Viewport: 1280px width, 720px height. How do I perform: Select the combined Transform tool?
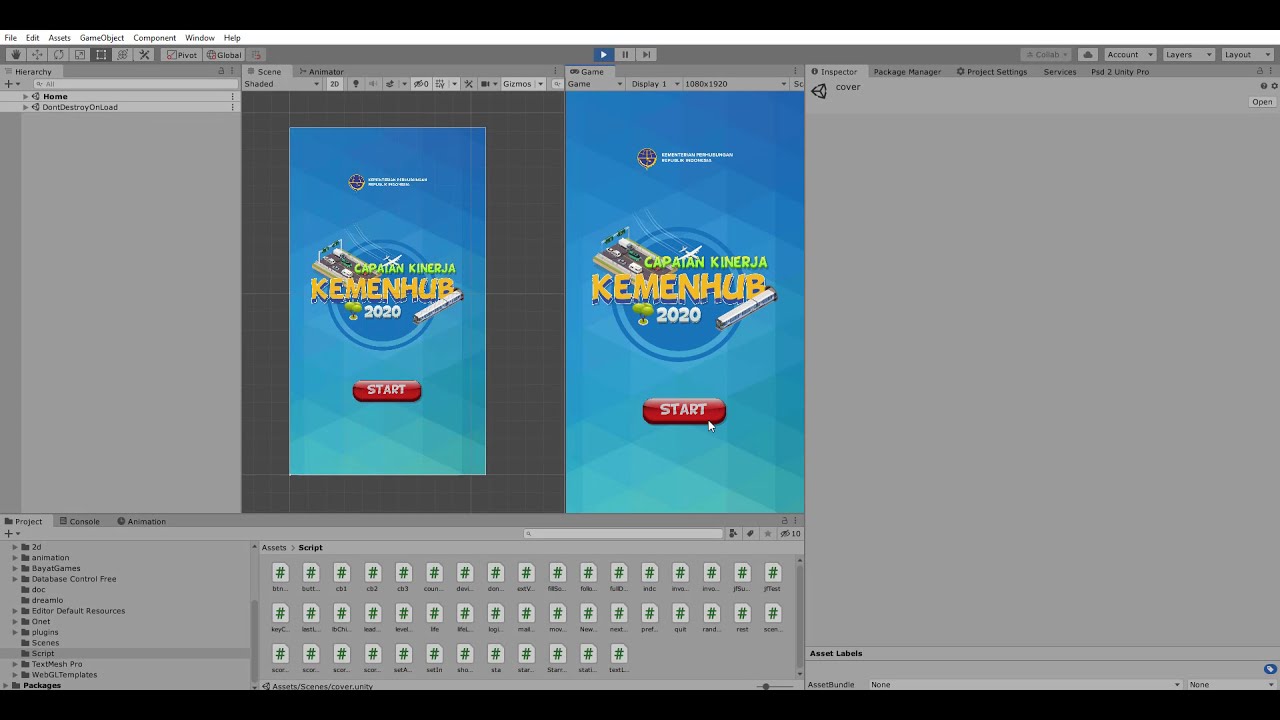click(x=122, y=55)
